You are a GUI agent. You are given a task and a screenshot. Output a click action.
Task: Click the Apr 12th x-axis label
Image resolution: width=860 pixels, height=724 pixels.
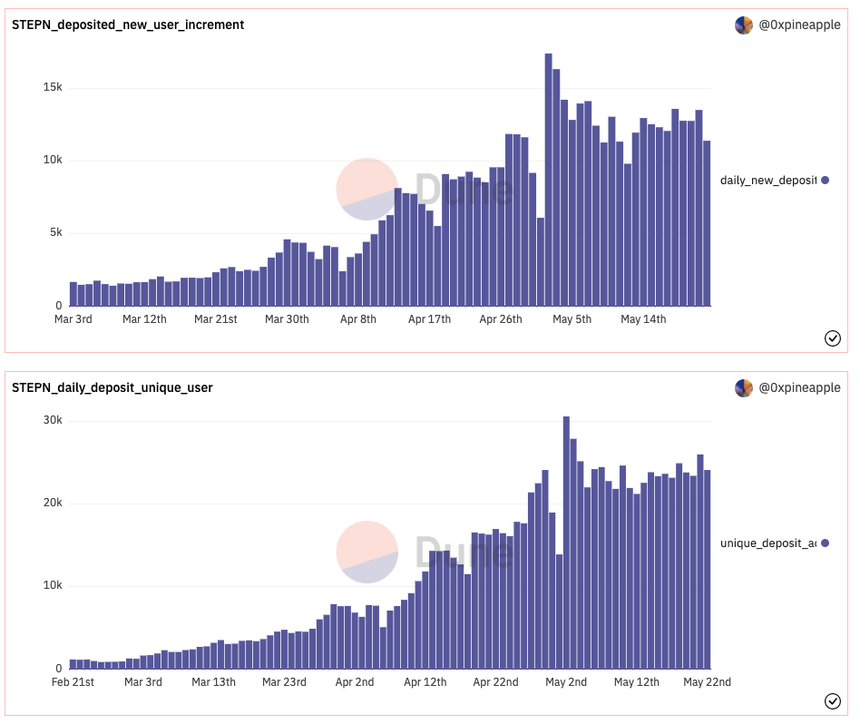coord(425,682)
